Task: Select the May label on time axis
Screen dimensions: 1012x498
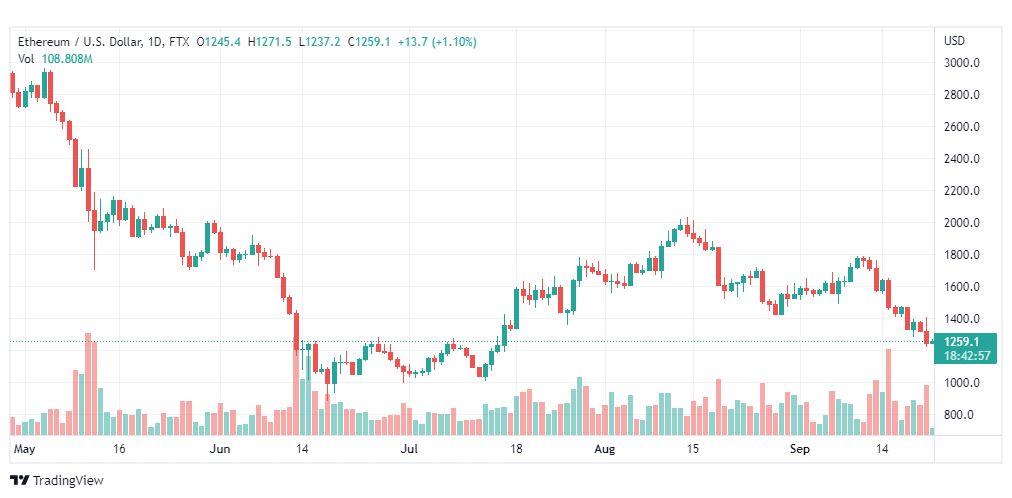Action: (x=23, y=448)
